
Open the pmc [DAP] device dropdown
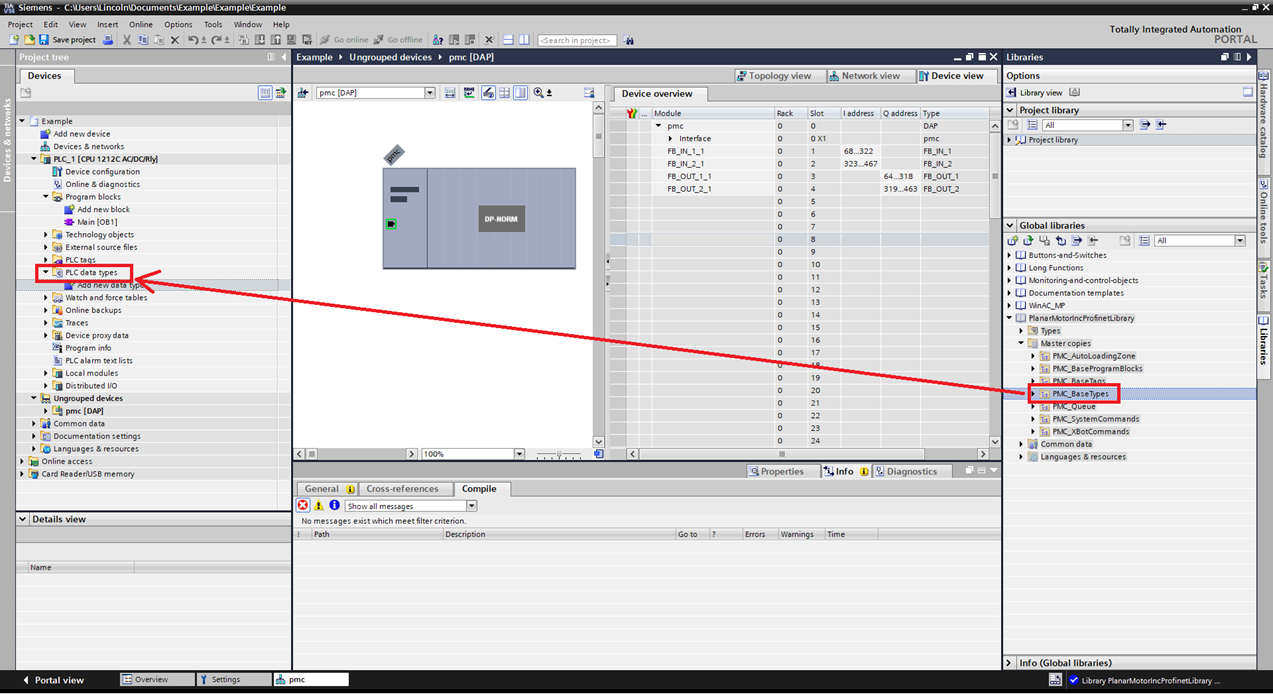tap(430, 92)
